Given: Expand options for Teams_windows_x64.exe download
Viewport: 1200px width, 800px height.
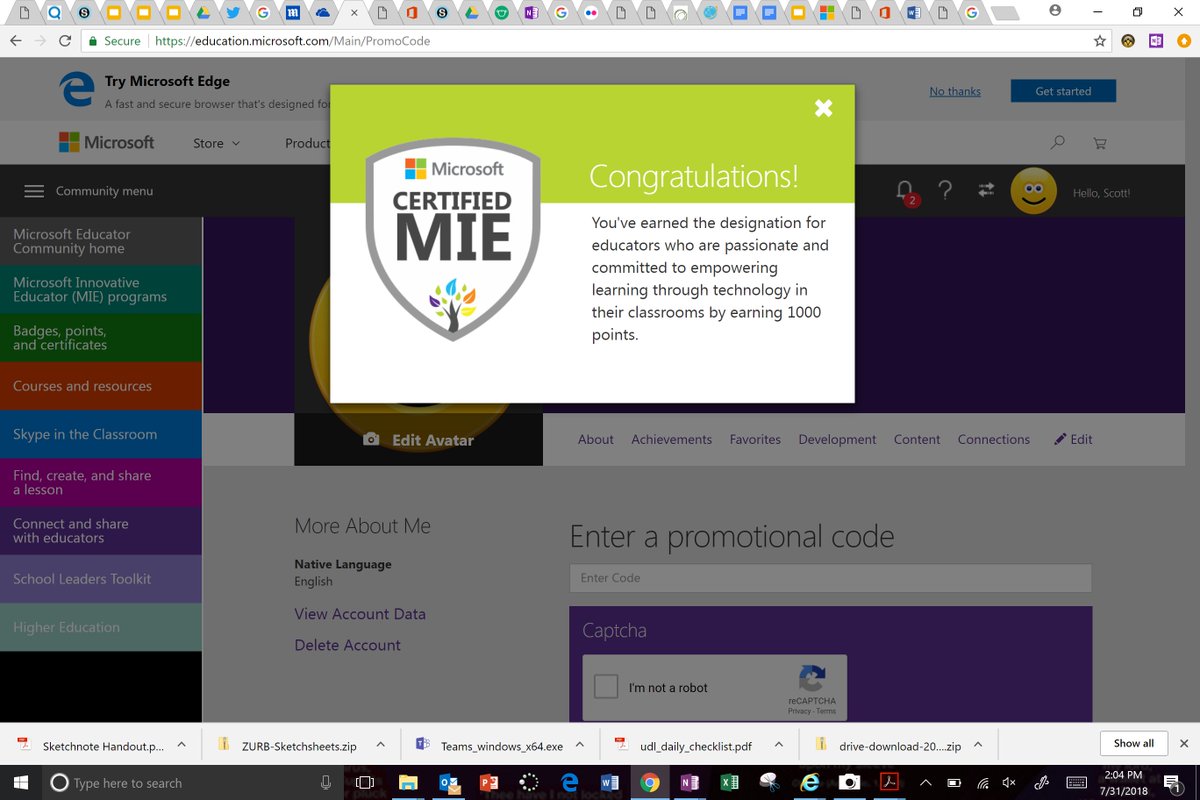Looking at the screenshot, I should (580, 745).
